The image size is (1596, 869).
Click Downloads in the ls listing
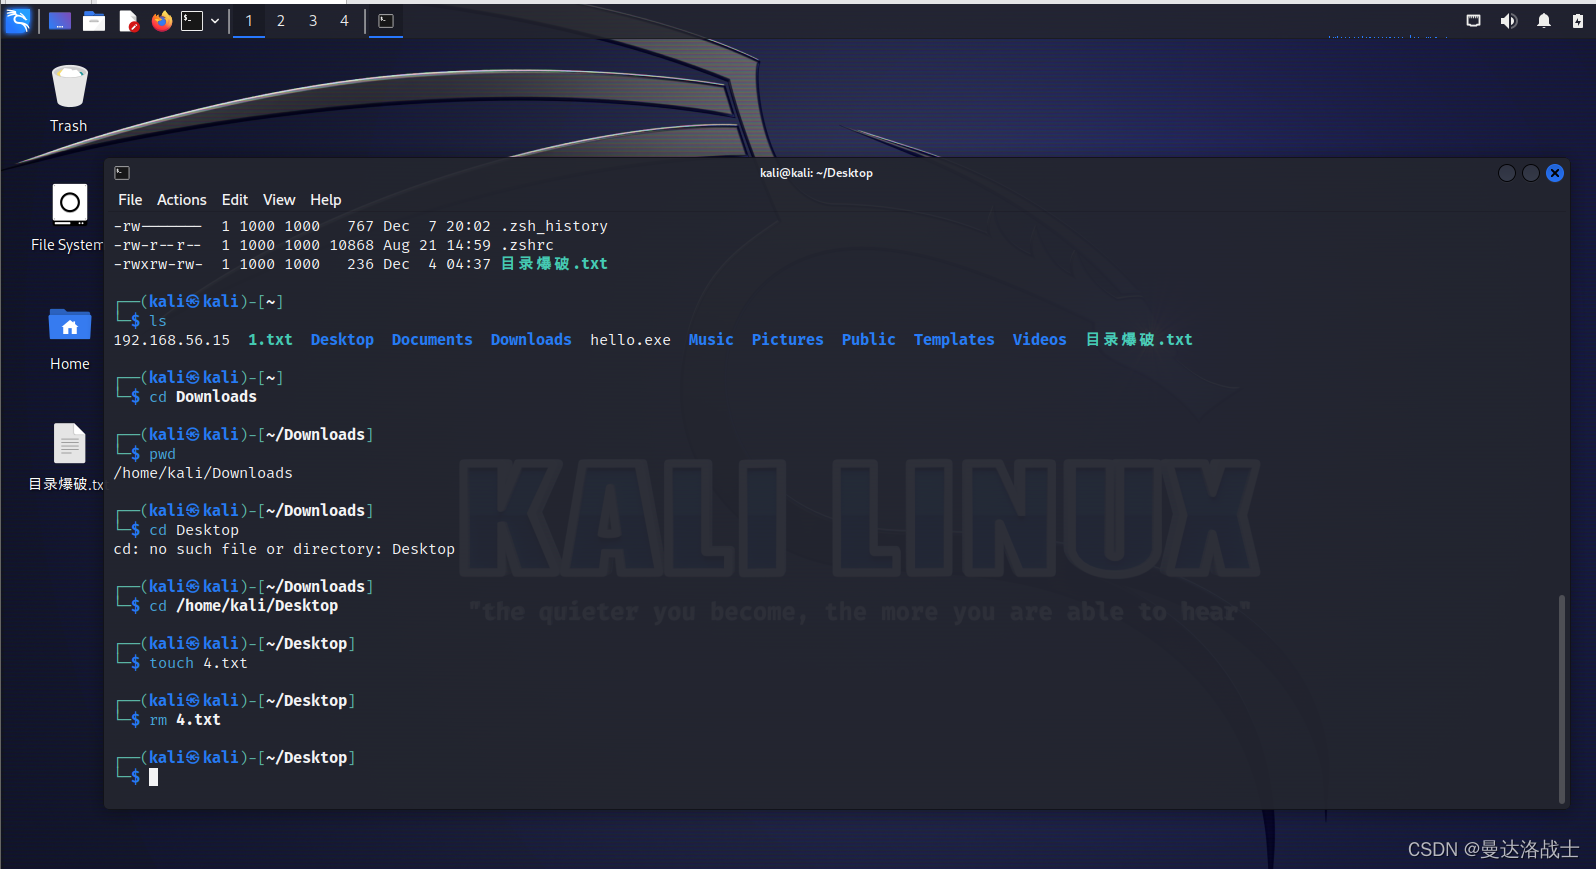(531, 340)
